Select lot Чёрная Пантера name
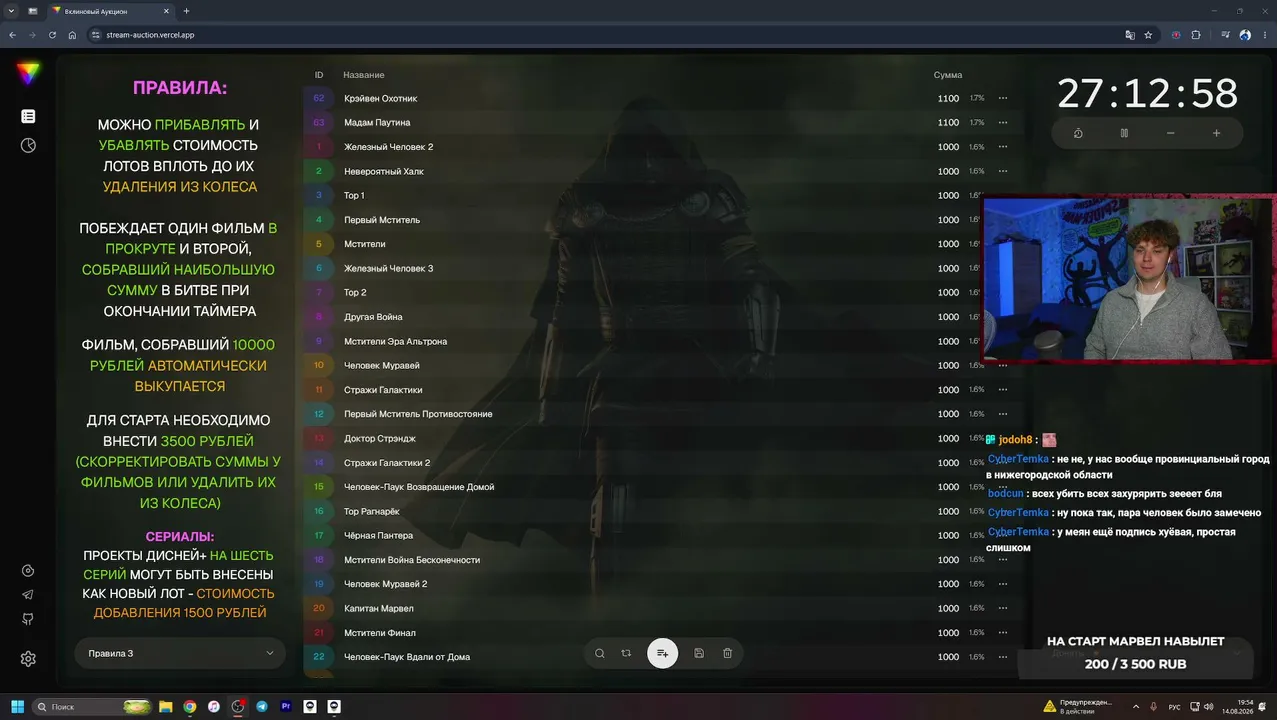Screen dimensions: 1277x720 tap(379, 536)
